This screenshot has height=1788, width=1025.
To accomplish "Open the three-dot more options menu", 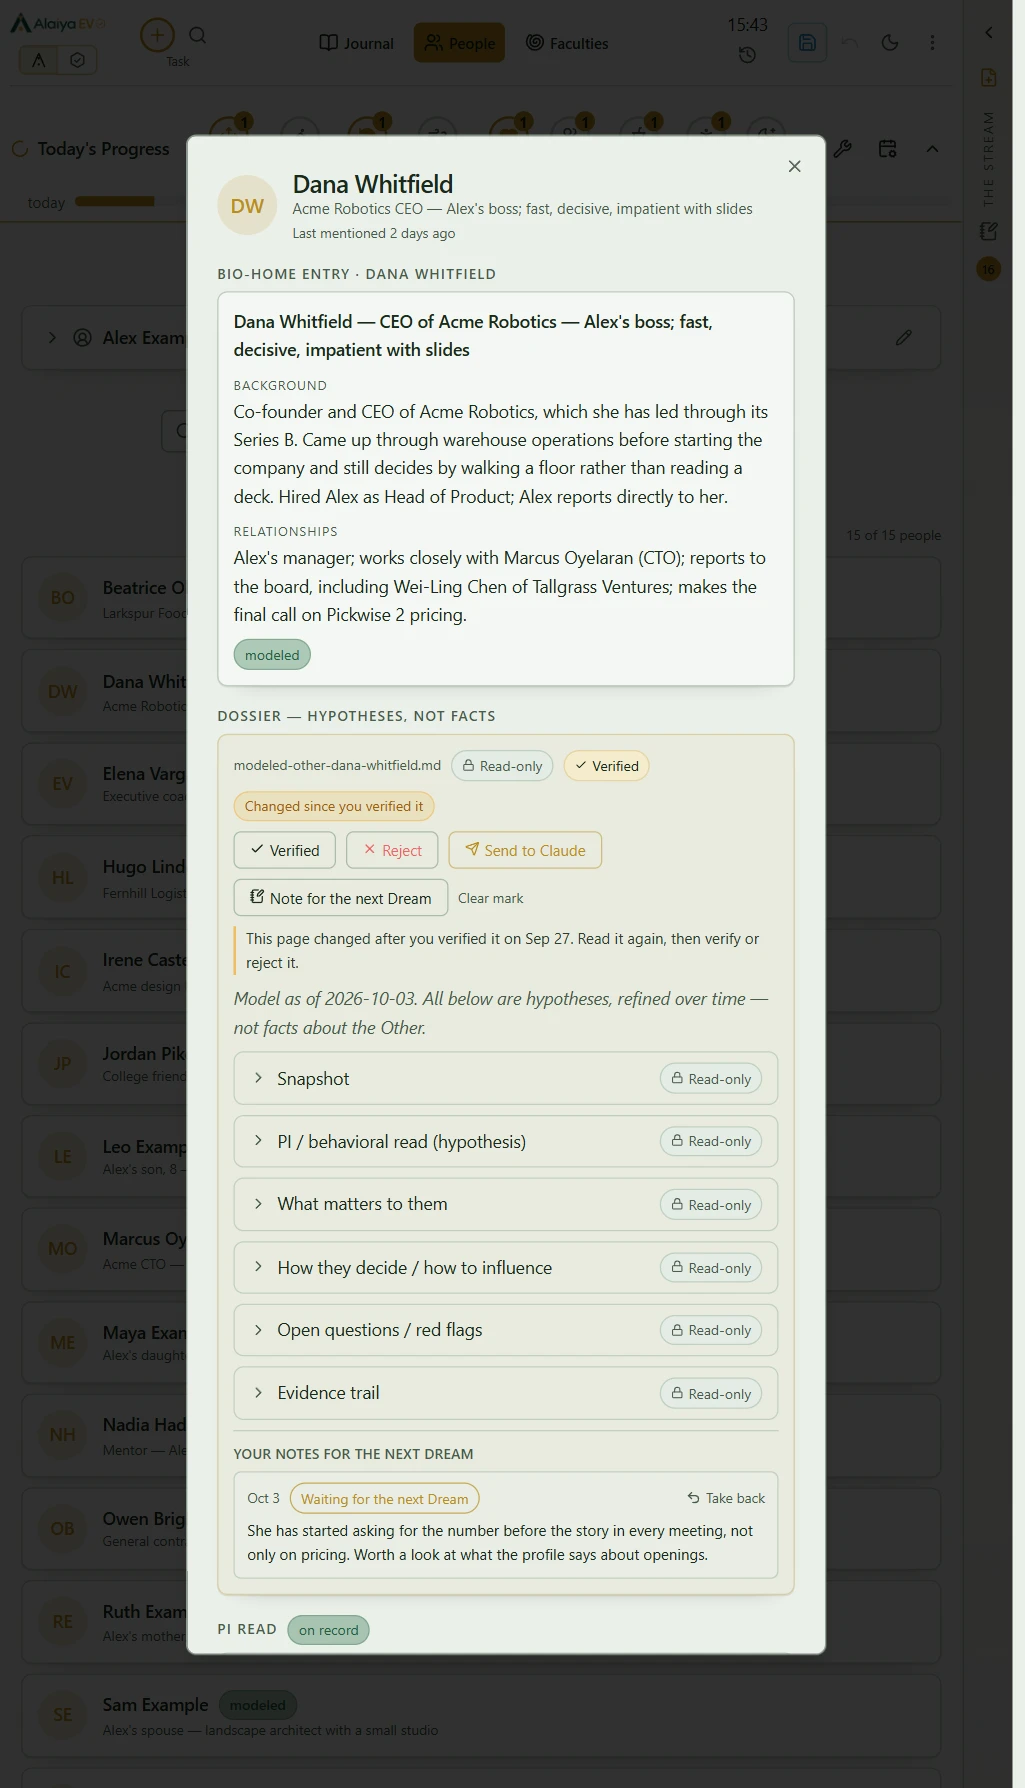I will click(x=932, y=43).
